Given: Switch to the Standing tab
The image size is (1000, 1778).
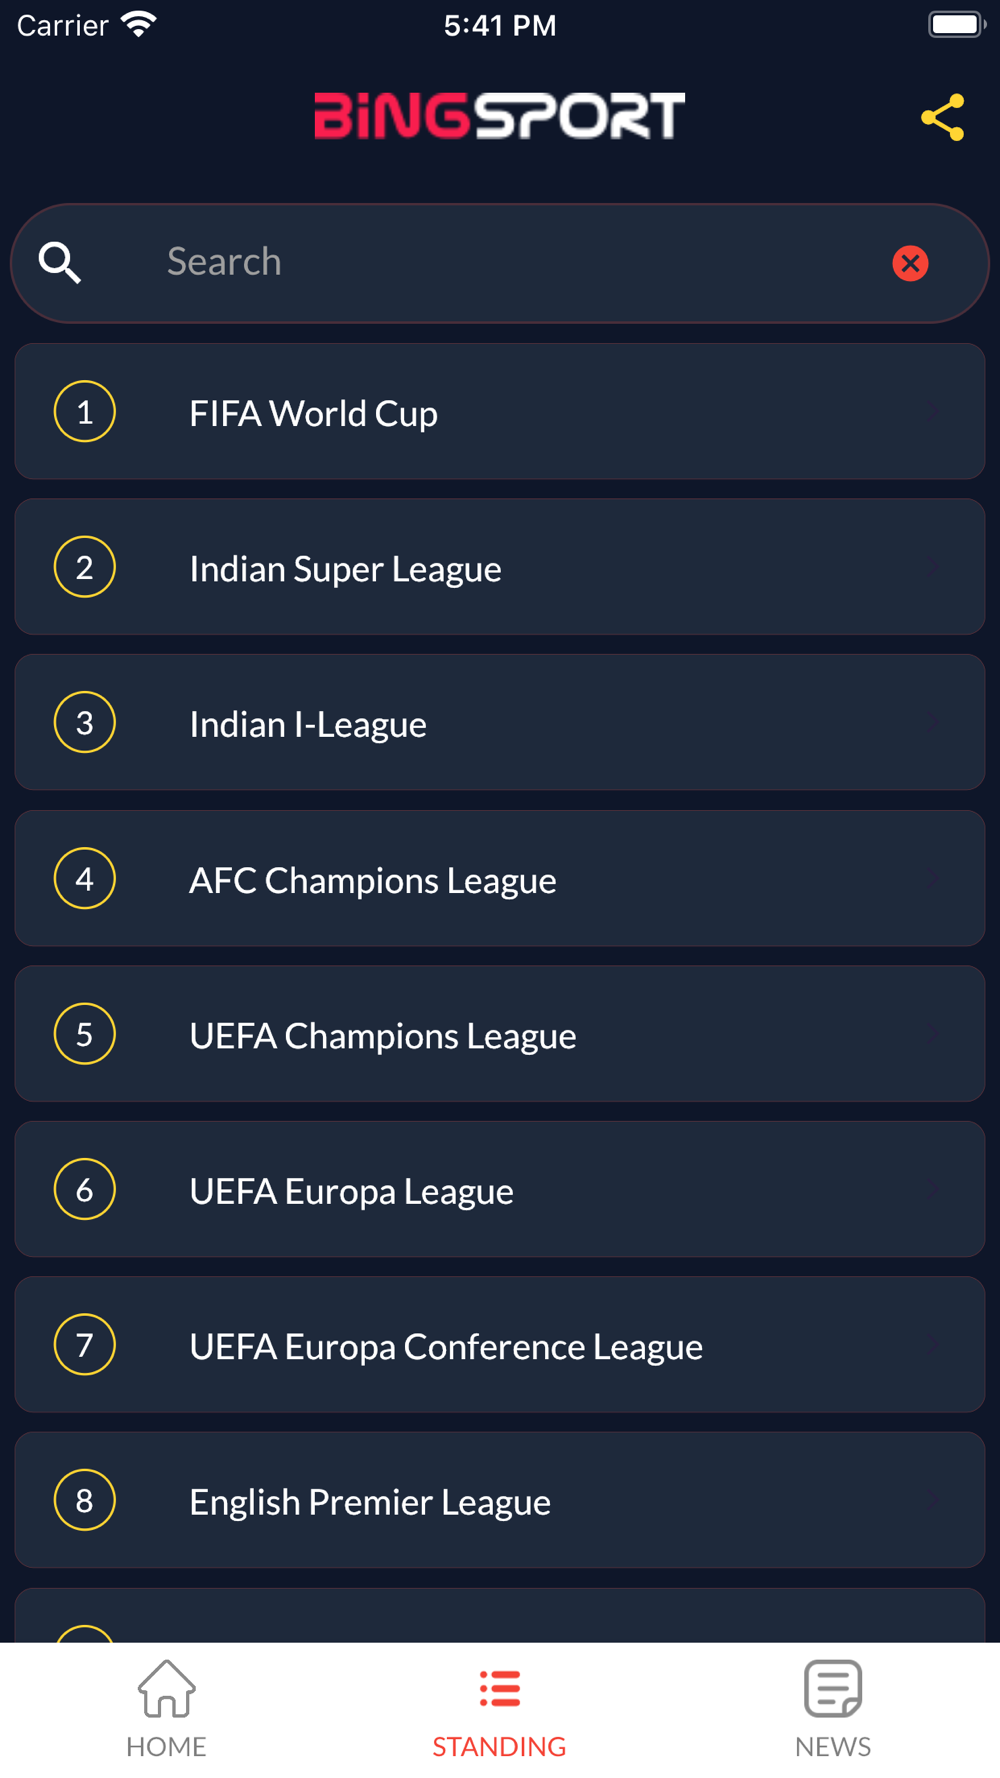Looking at the screenshot, I should pos(499,1710).
